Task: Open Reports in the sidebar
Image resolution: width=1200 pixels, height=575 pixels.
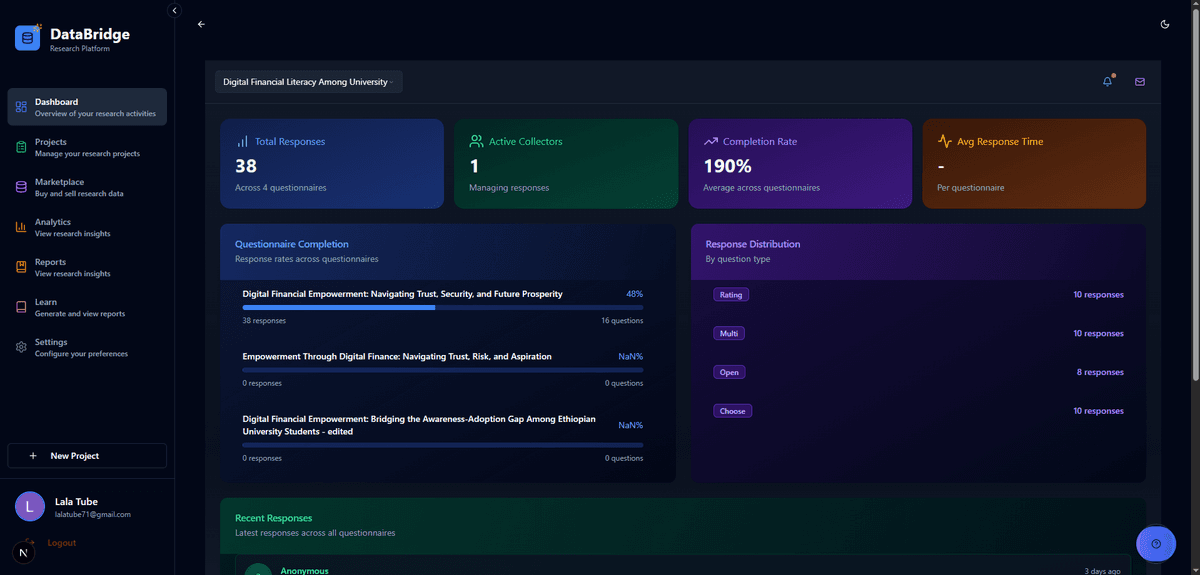Action: 87,267
